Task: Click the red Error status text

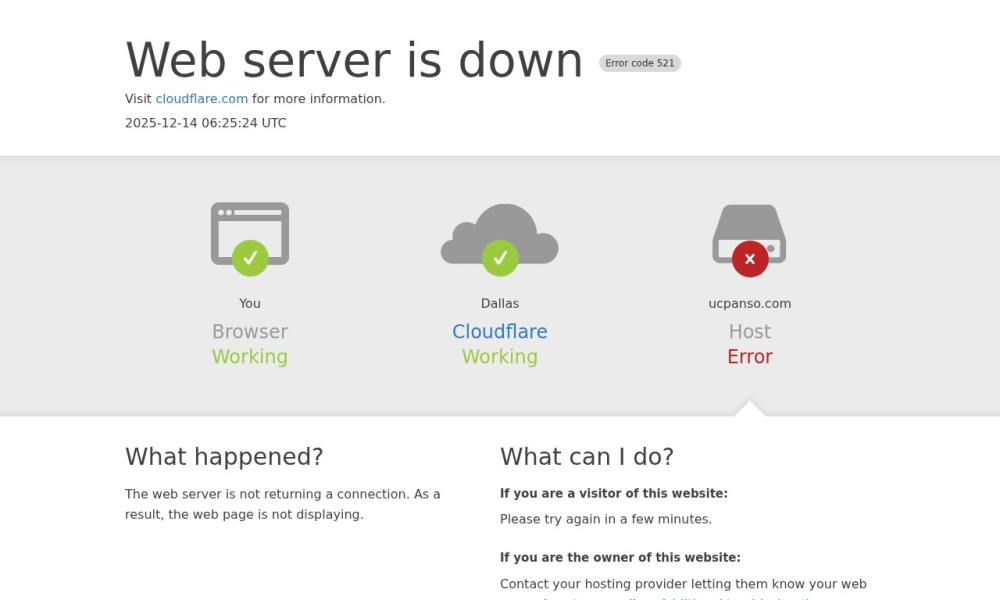Action: [750, 357]
